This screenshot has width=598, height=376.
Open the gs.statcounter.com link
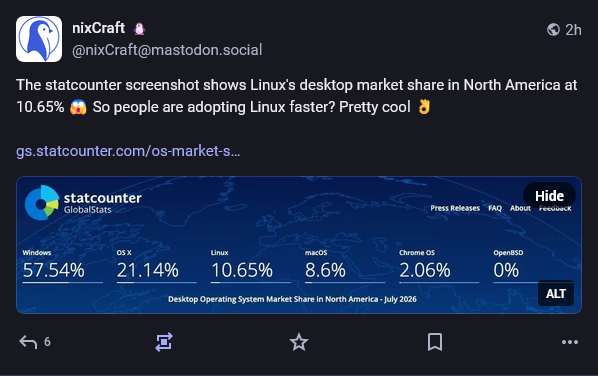(x=128, y=151)
